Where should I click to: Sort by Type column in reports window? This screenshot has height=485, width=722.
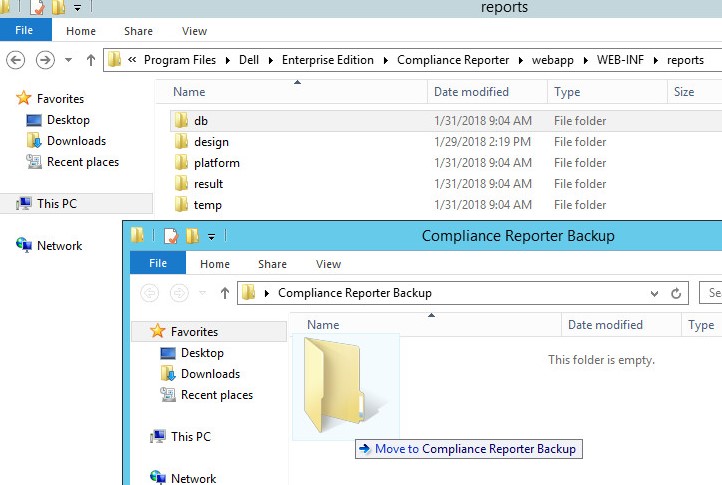[x=607, y=92]
